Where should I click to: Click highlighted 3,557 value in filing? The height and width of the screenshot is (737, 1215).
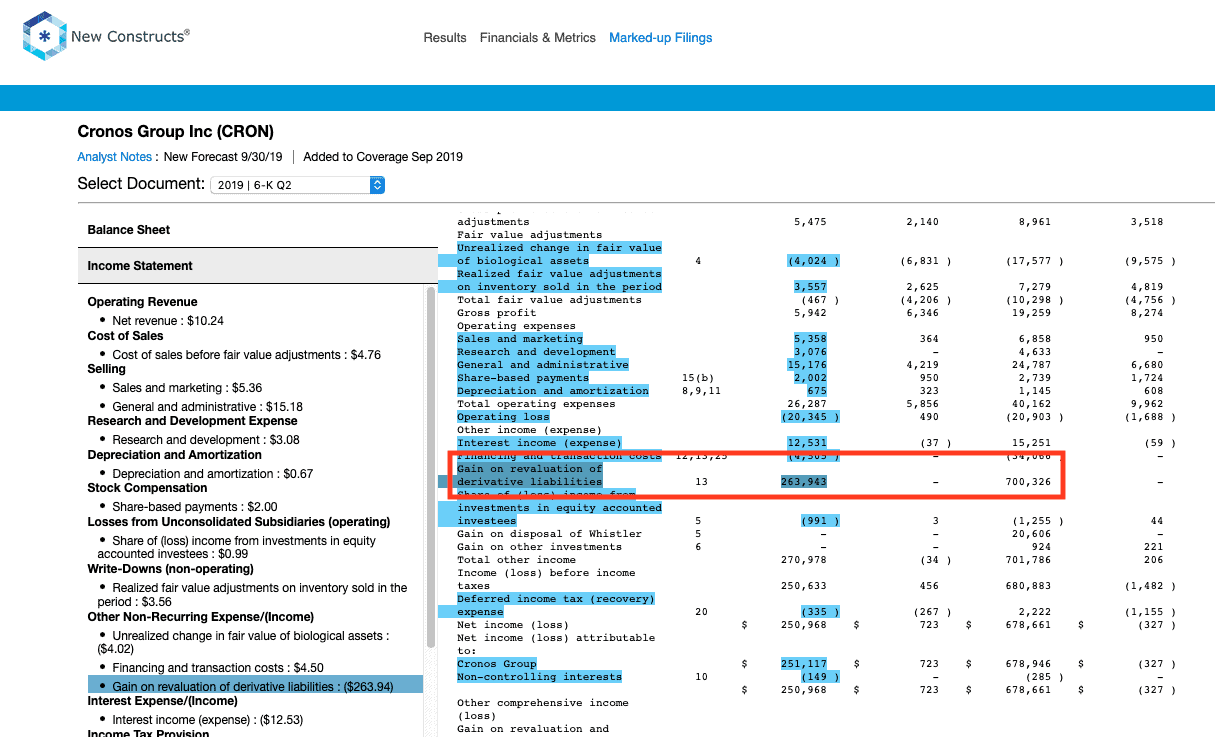810,287
